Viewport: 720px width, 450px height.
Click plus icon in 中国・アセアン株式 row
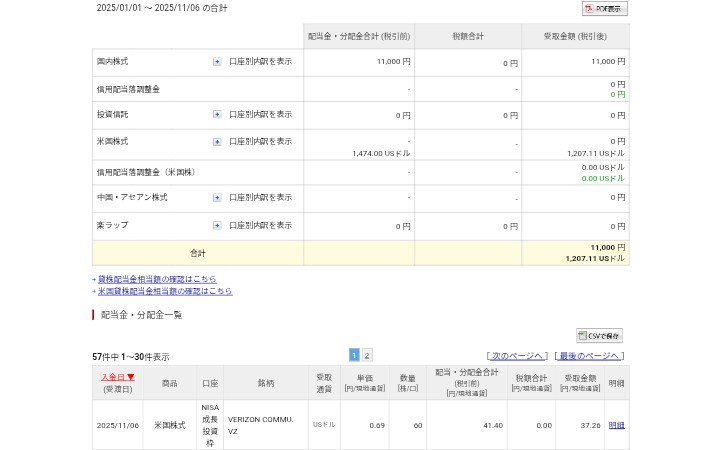[x=217, y=197]
